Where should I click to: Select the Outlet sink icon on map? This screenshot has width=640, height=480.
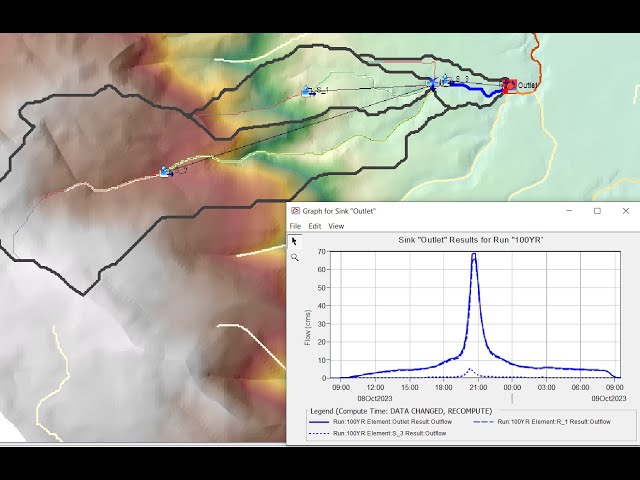click(x=509, y=86)
